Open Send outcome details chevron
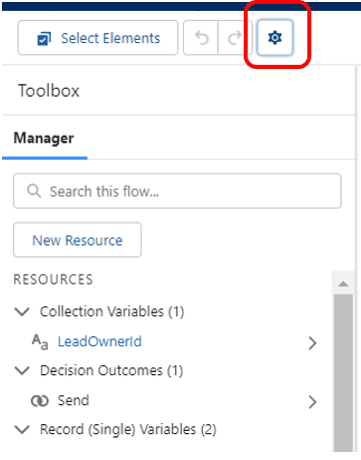Viewport: 361px width, 460px height. coord(312,402)
